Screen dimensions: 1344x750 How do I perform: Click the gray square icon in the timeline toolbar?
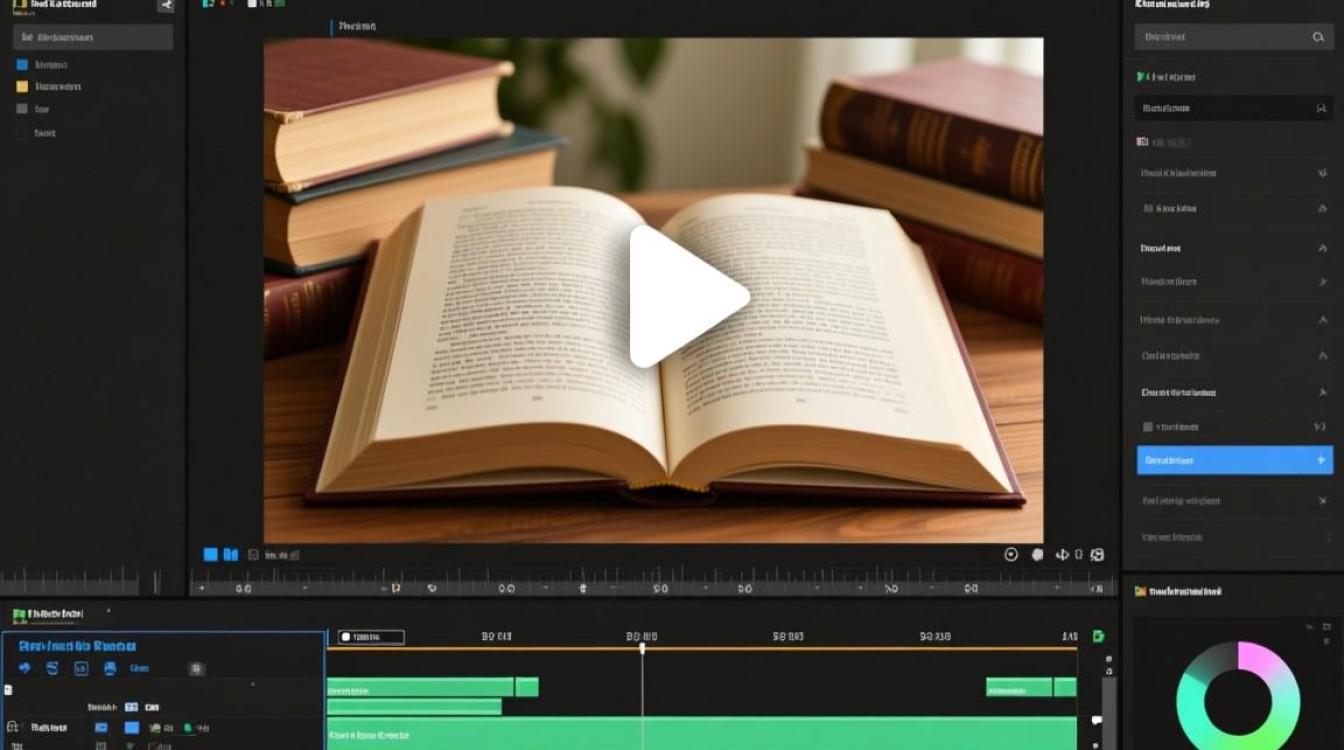tap(197, 668)
